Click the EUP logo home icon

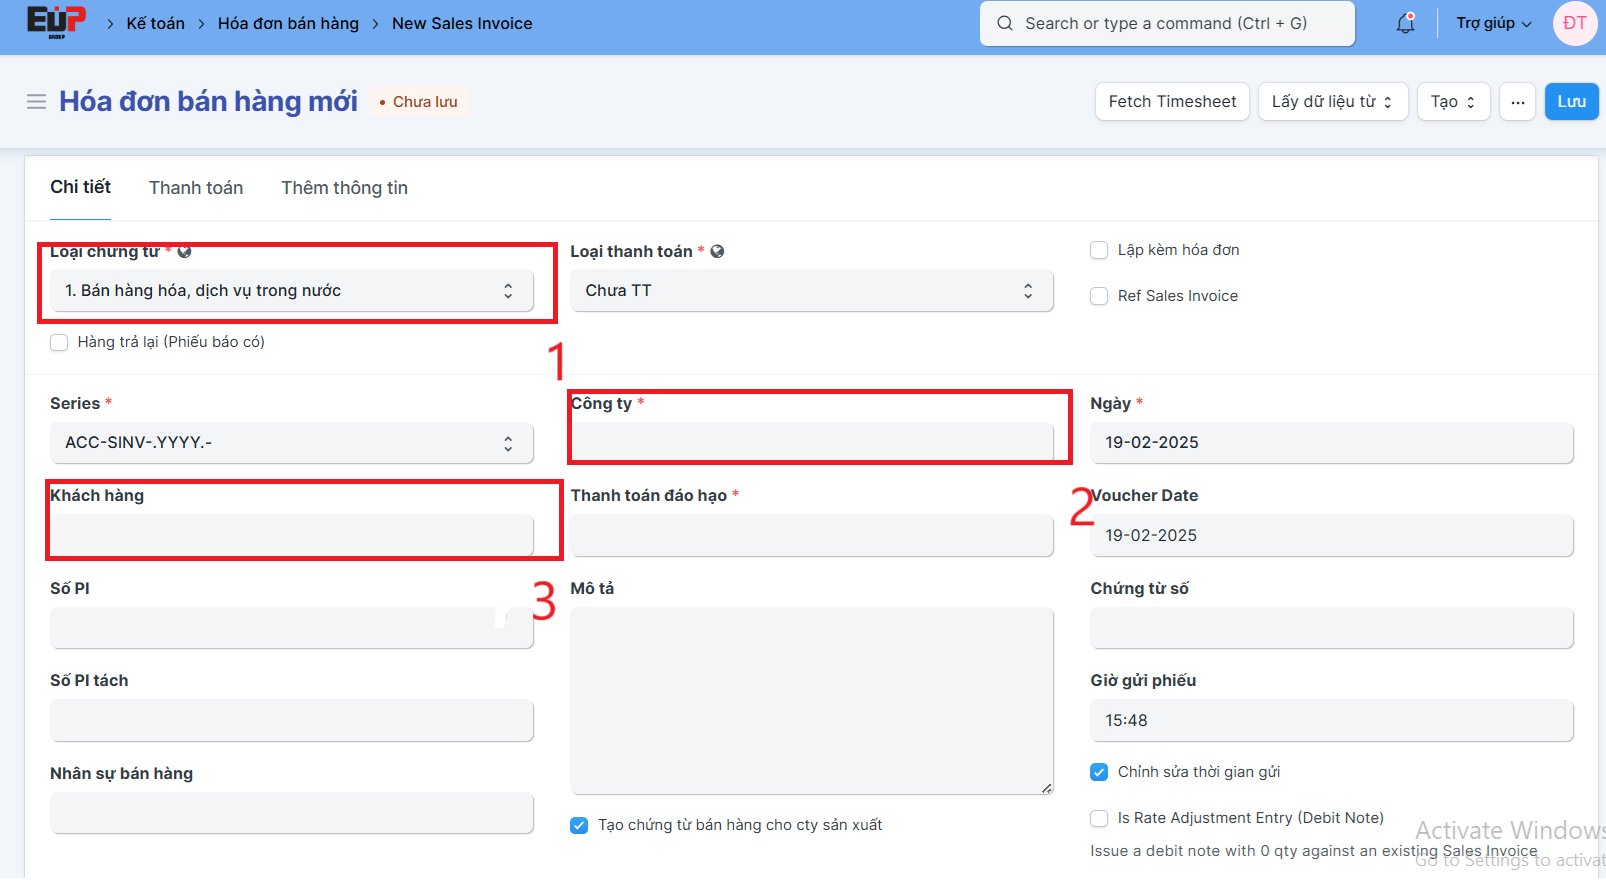(x=56, y=22)
